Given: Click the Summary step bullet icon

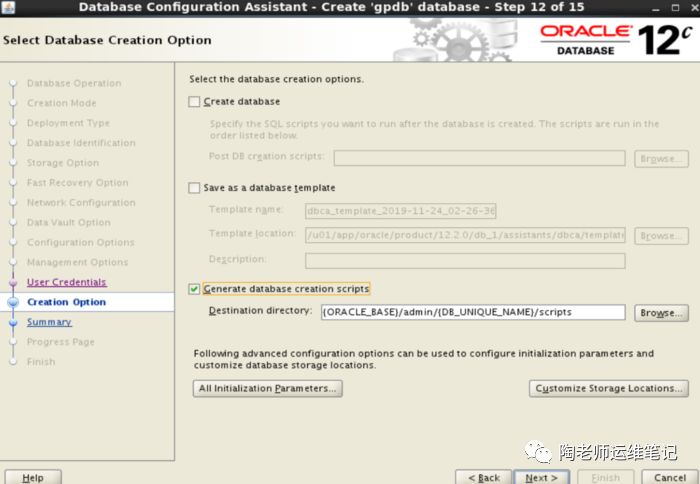Looking at the screenshot, I should (x=13, y=322).
